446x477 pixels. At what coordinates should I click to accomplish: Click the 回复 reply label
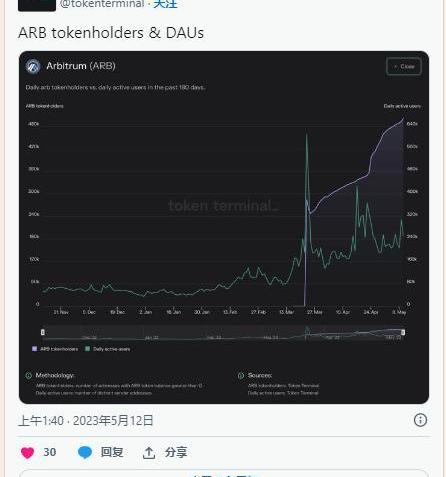point(112,452)
